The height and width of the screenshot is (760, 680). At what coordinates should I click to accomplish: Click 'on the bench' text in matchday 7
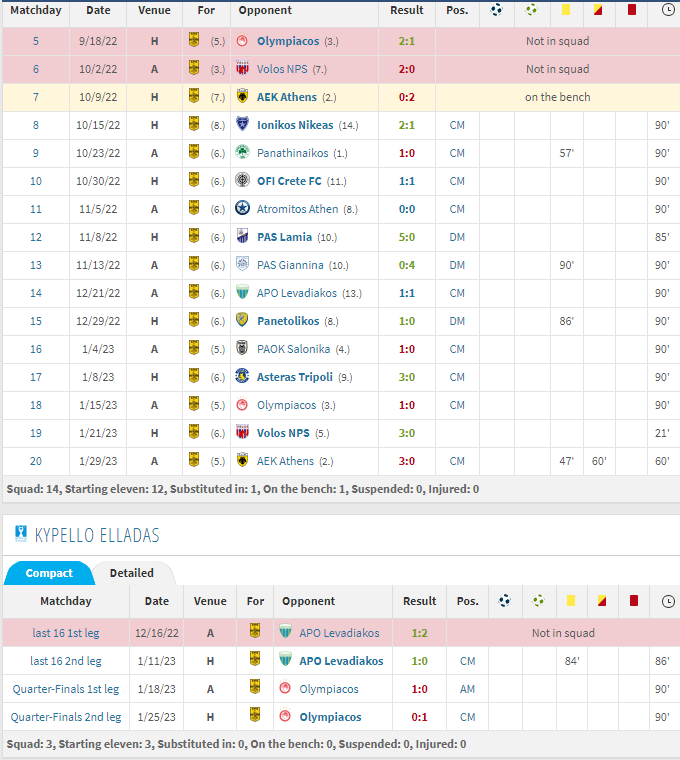coord(557,97)
